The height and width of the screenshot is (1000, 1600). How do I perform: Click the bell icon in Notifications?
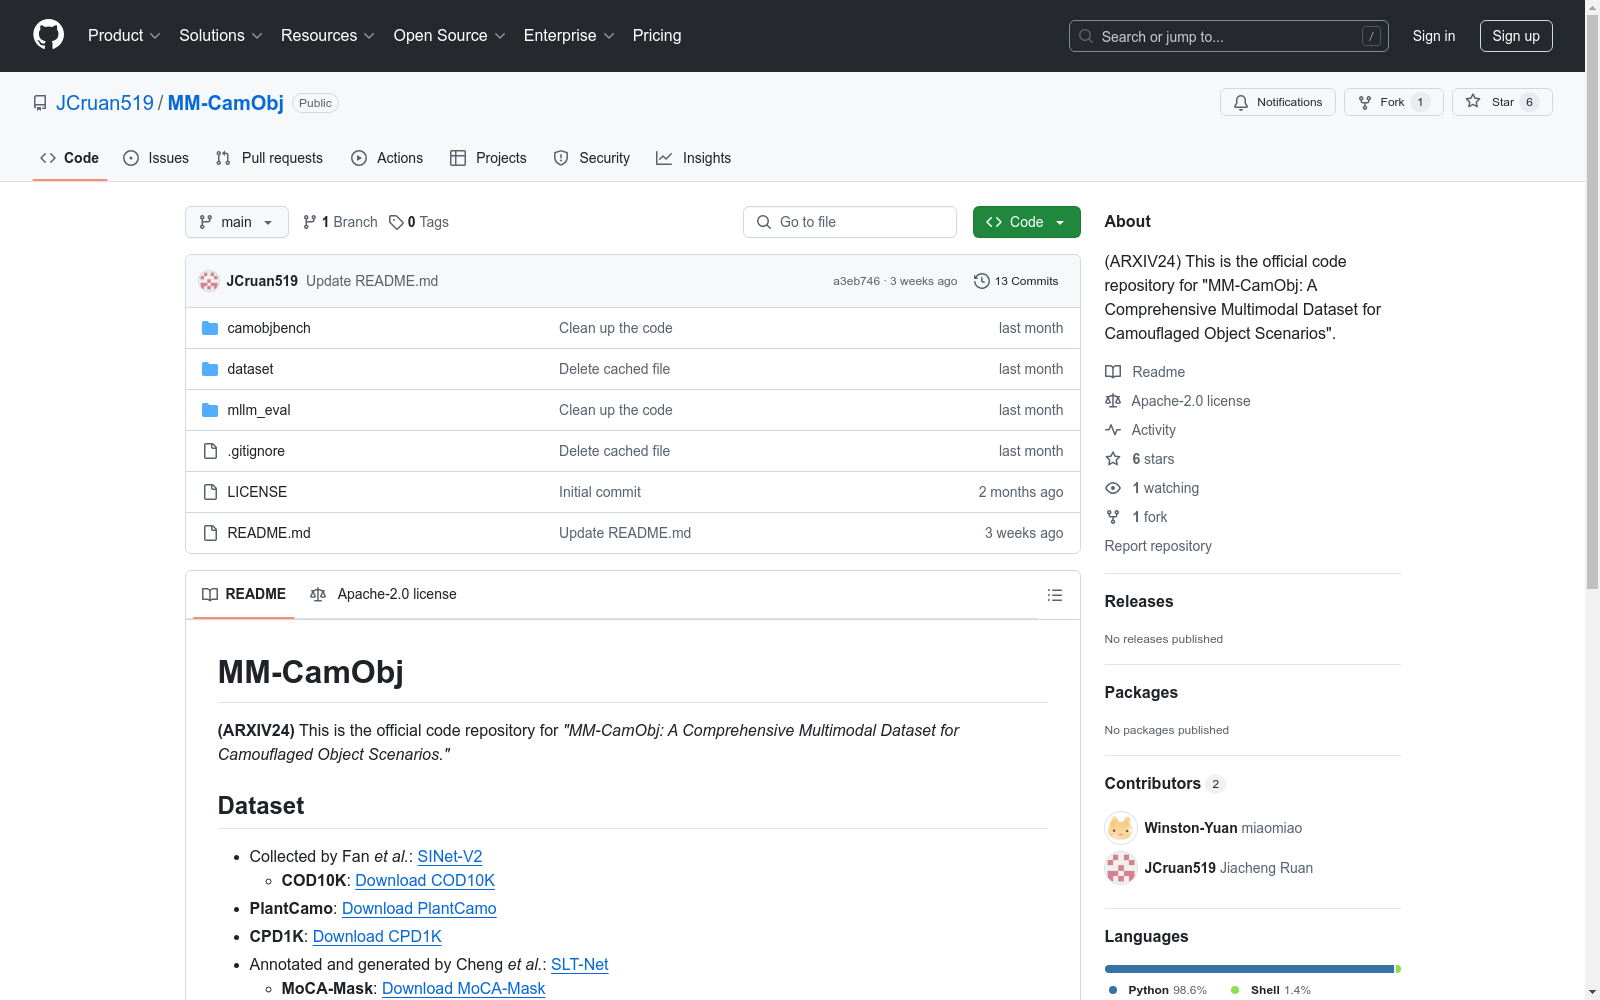pos(1241,102)
